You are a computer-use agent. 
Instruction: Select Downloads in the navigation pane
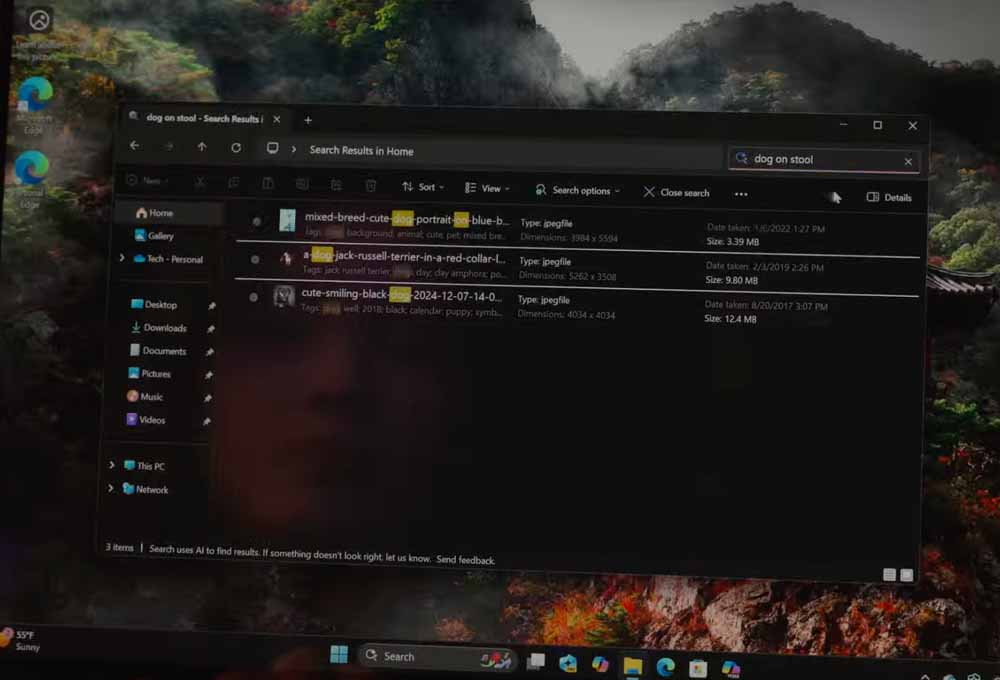point(164,328)
